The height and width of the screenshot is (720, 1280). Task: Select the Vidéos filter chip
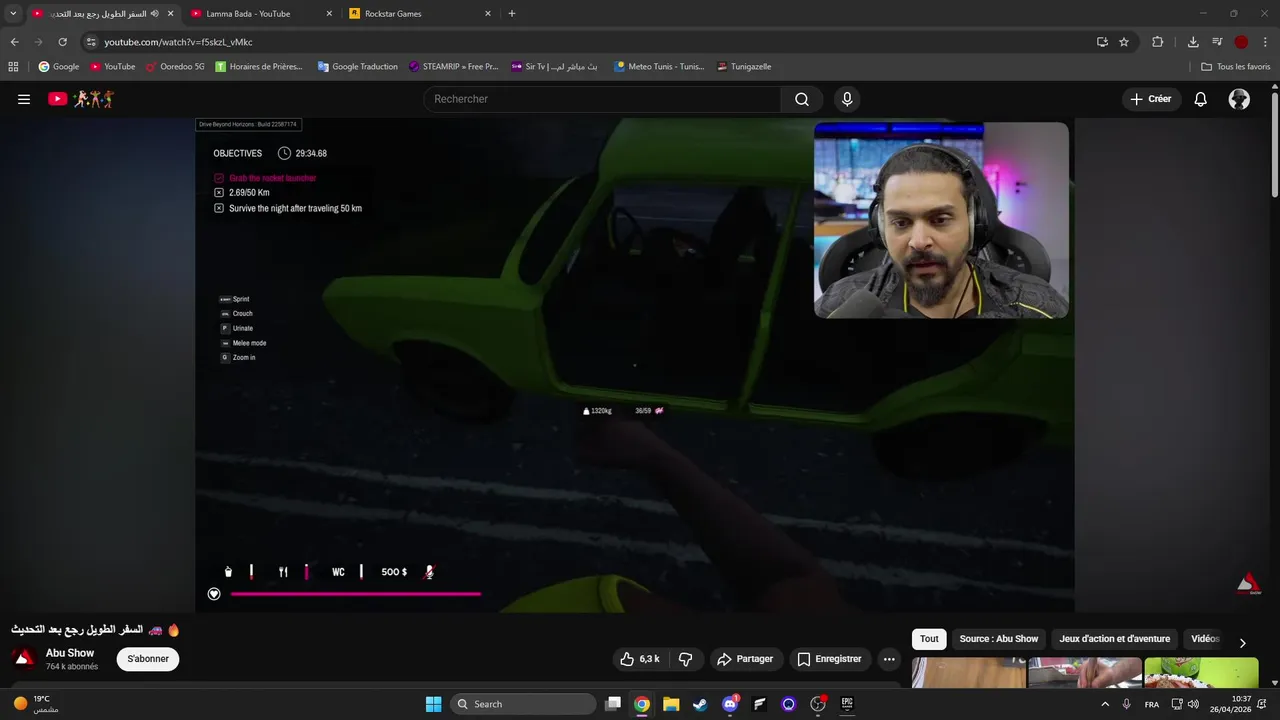tap(1205, 639)
